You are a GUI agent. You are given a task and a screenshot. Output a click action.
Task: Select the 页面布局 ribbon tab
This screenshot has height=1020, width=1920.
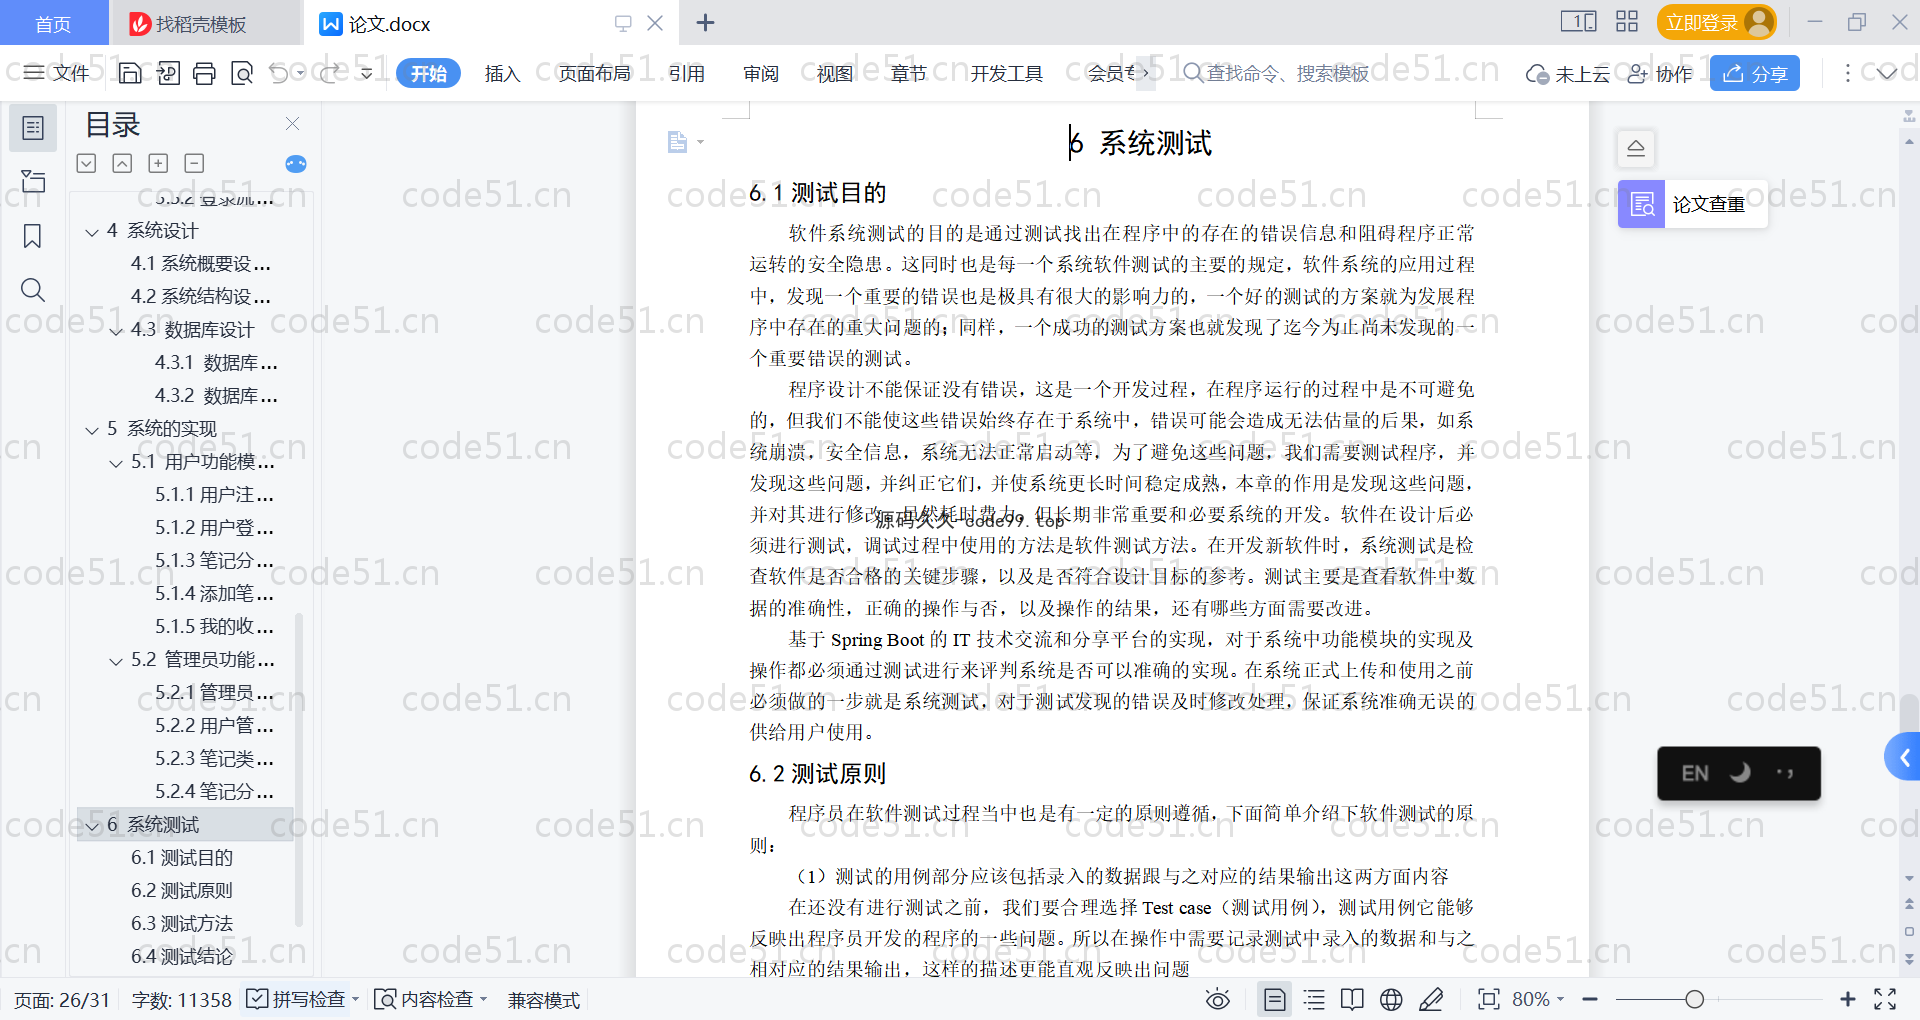click(x=594, y=73)
